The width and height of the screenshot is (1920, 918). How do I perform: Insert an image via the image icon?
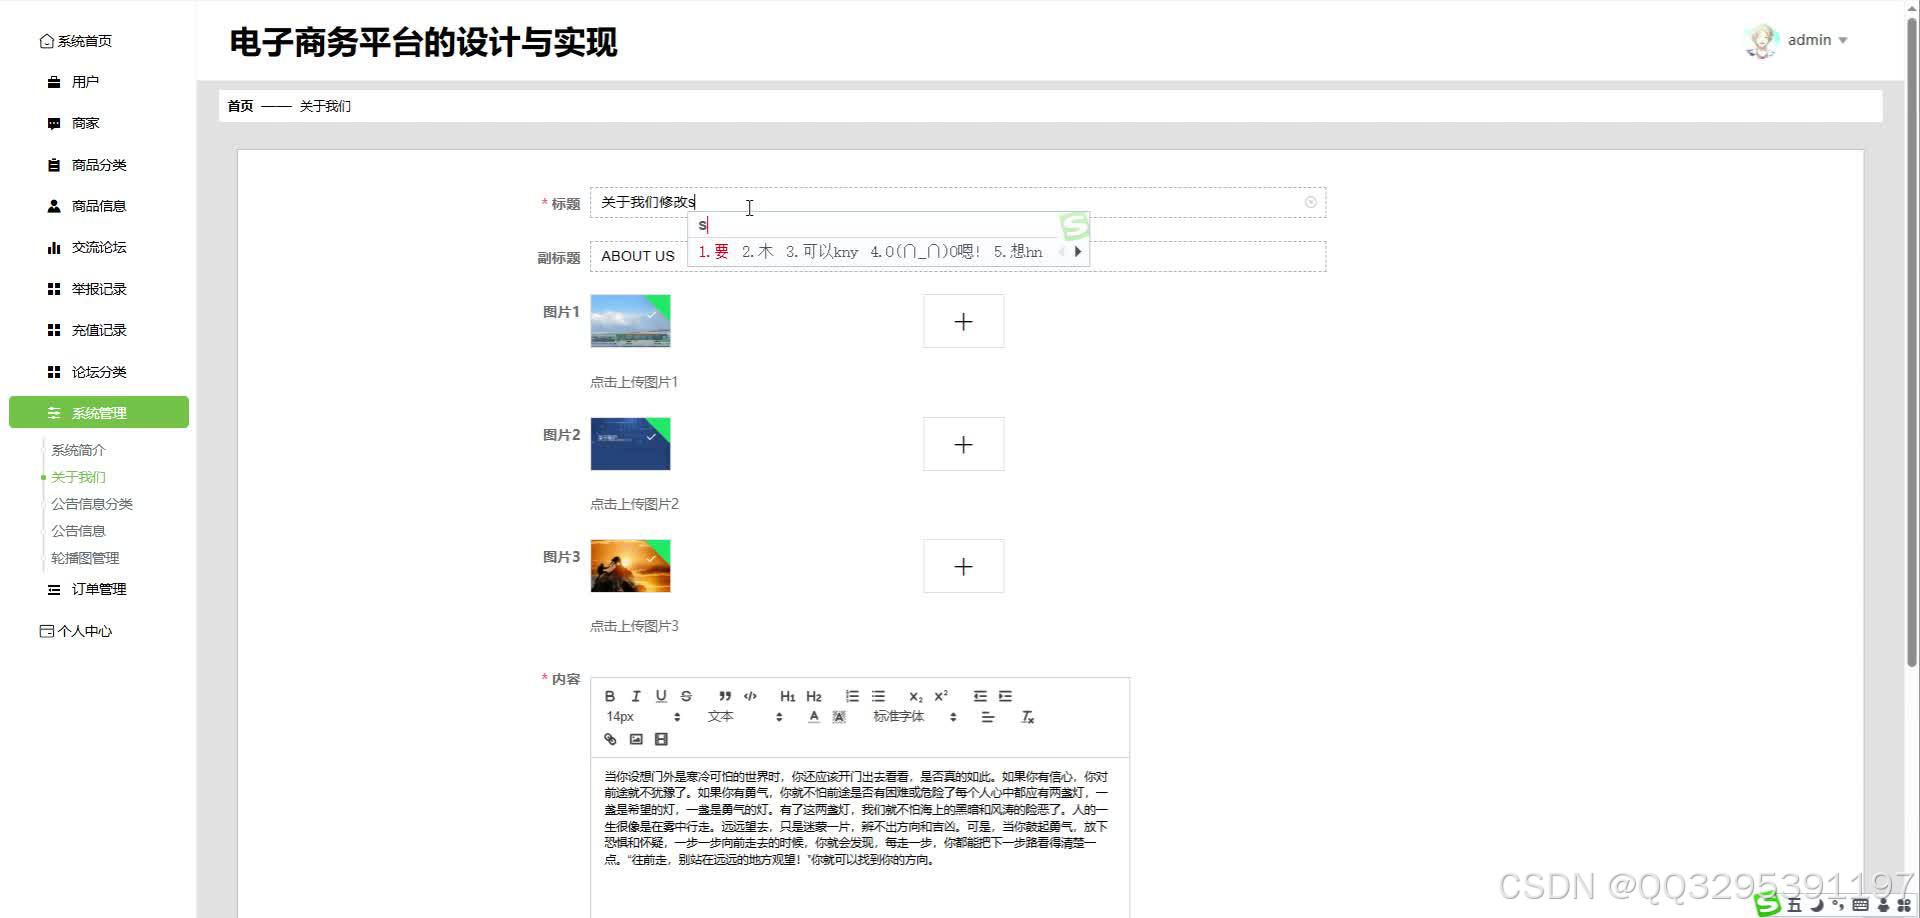(x=636, y=739)
